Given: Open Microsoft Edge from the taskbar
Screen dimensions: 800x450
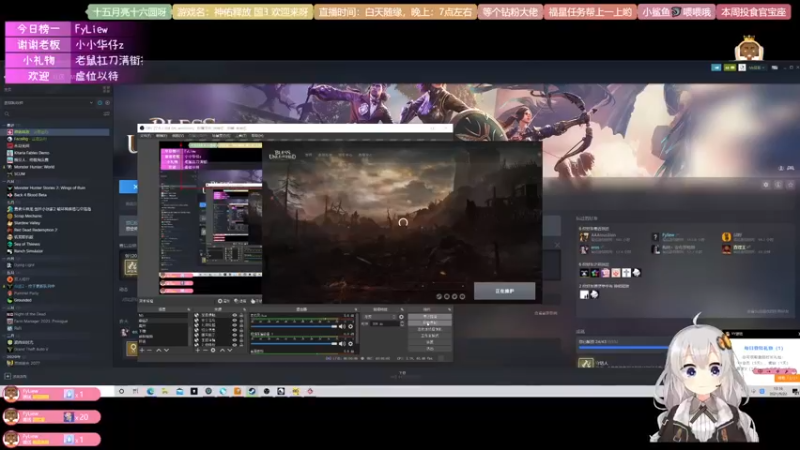Looking at the screenshot, I should (x=151, y=391).
